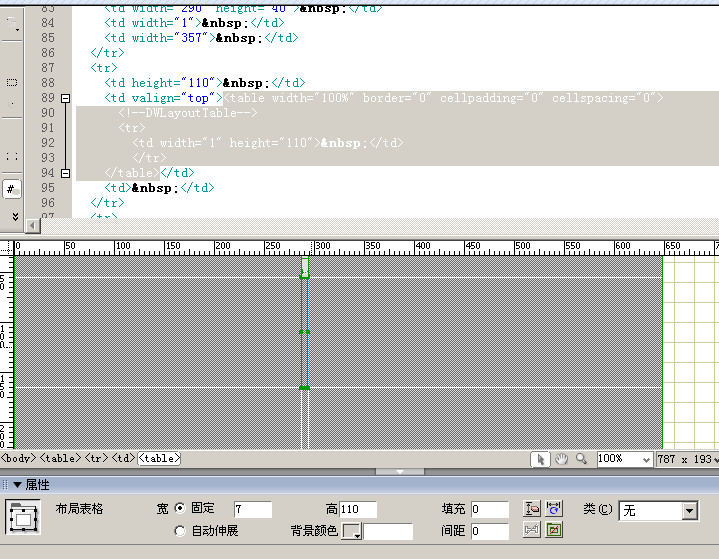Select the 固定 width radio button

click(x=180, y=508)
